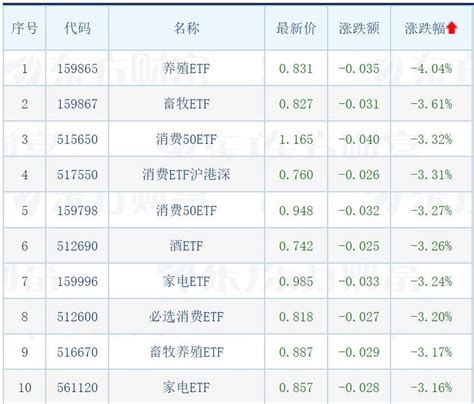
Task: Click the 序号 column header
Action: [24, 28]
